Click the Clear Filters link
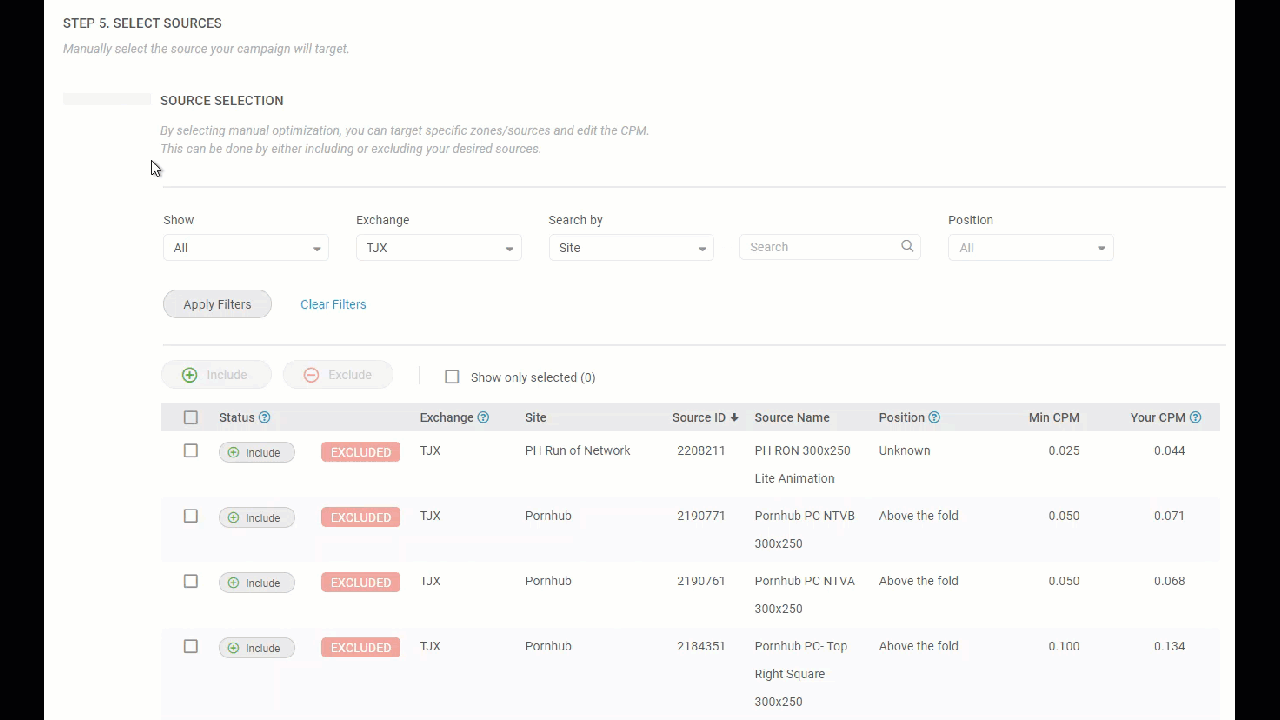1280x720 pixels. pos(333,305)
